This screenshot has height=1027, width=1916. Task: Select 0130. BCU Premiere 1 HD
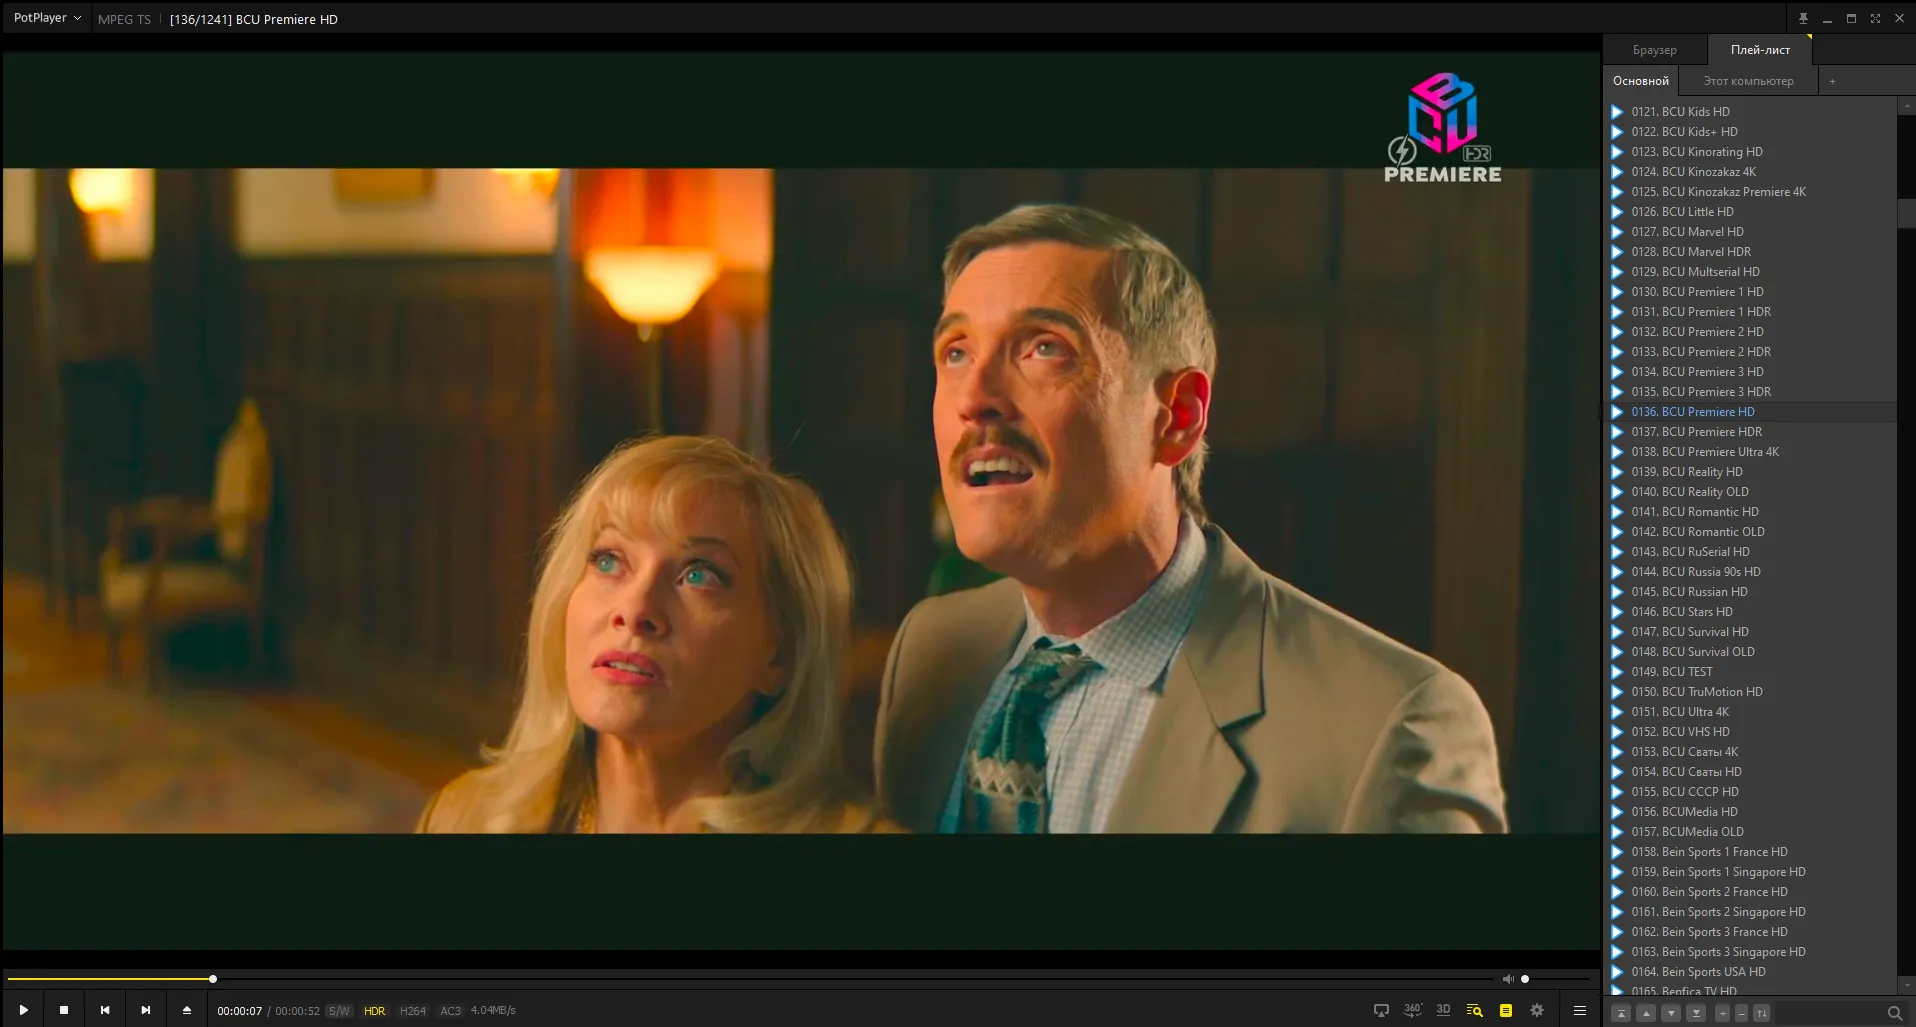click(x=1750, y=292)
